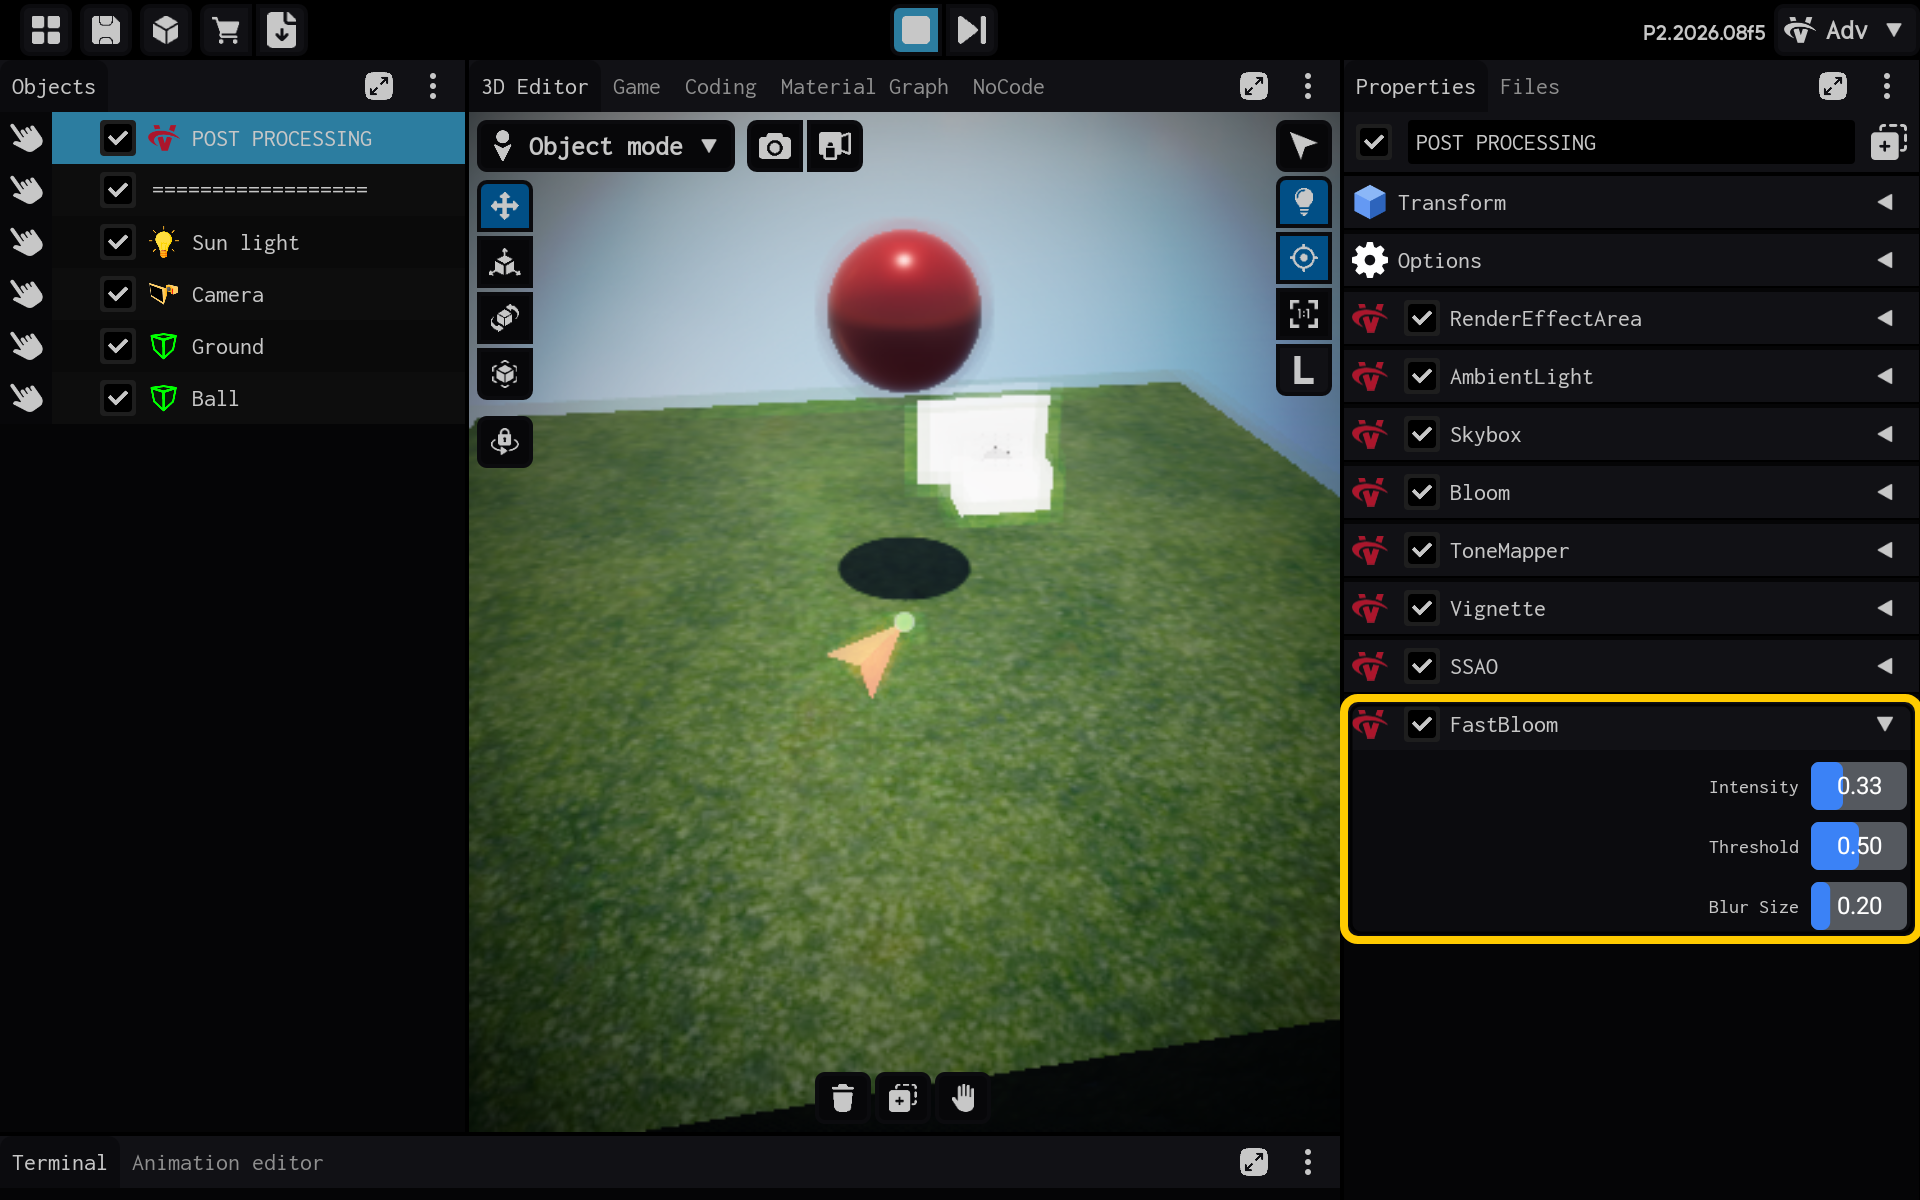
Task: Switch to the Coding tab
Action: [x=720, y=87]
